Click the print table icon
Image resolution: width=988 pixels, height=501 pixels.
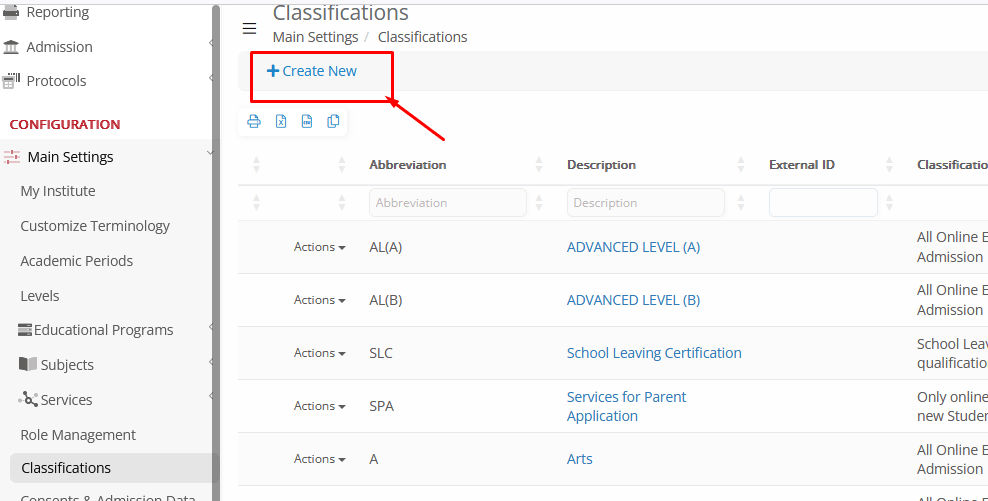tap(254, 122)
